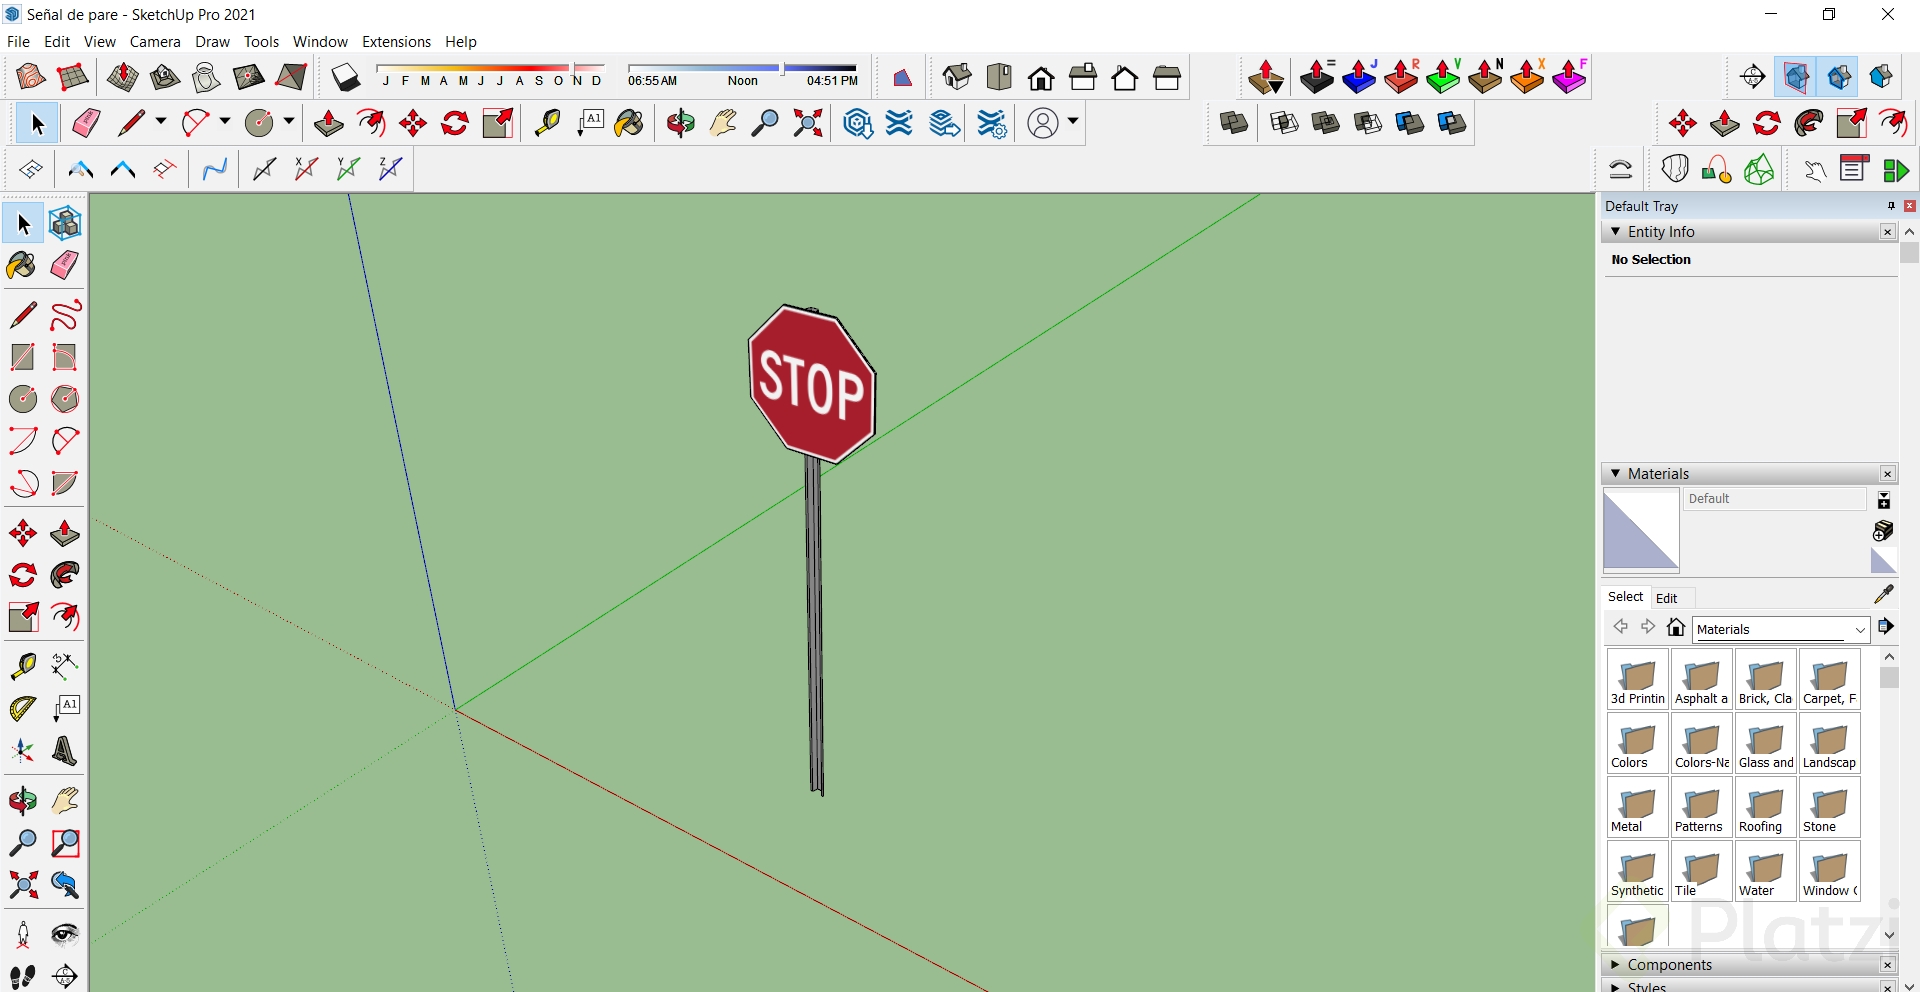The image size is (1920, 992).
Task: Switch to the Materials Edit tab
Action: (x=1666, y=598)
